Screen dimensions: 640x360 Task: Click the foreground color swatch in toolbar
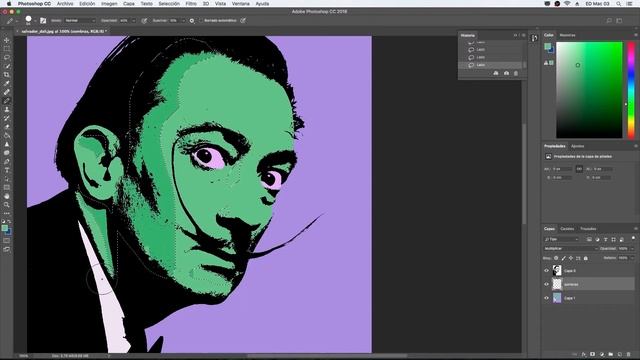pos(4,229)
